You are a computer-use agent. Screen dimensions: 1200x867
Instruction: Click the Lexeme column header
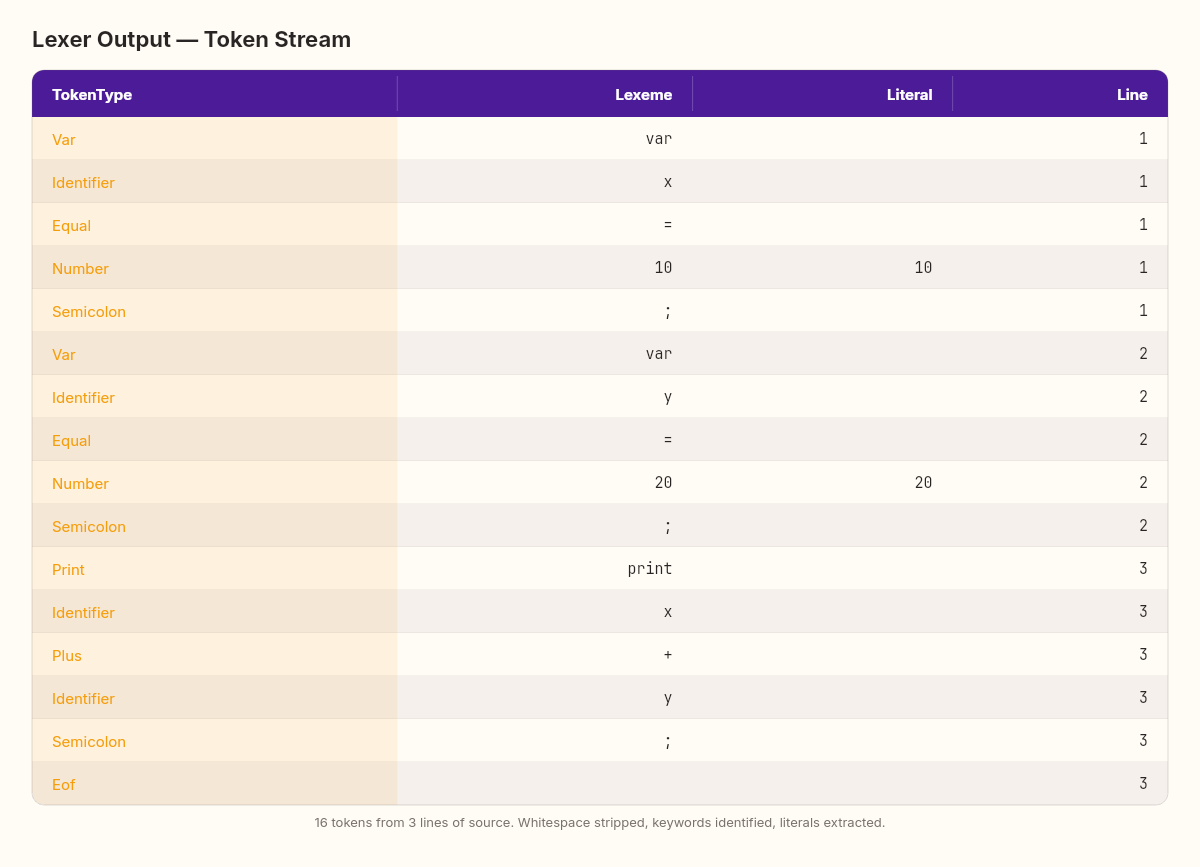point(545,95)
